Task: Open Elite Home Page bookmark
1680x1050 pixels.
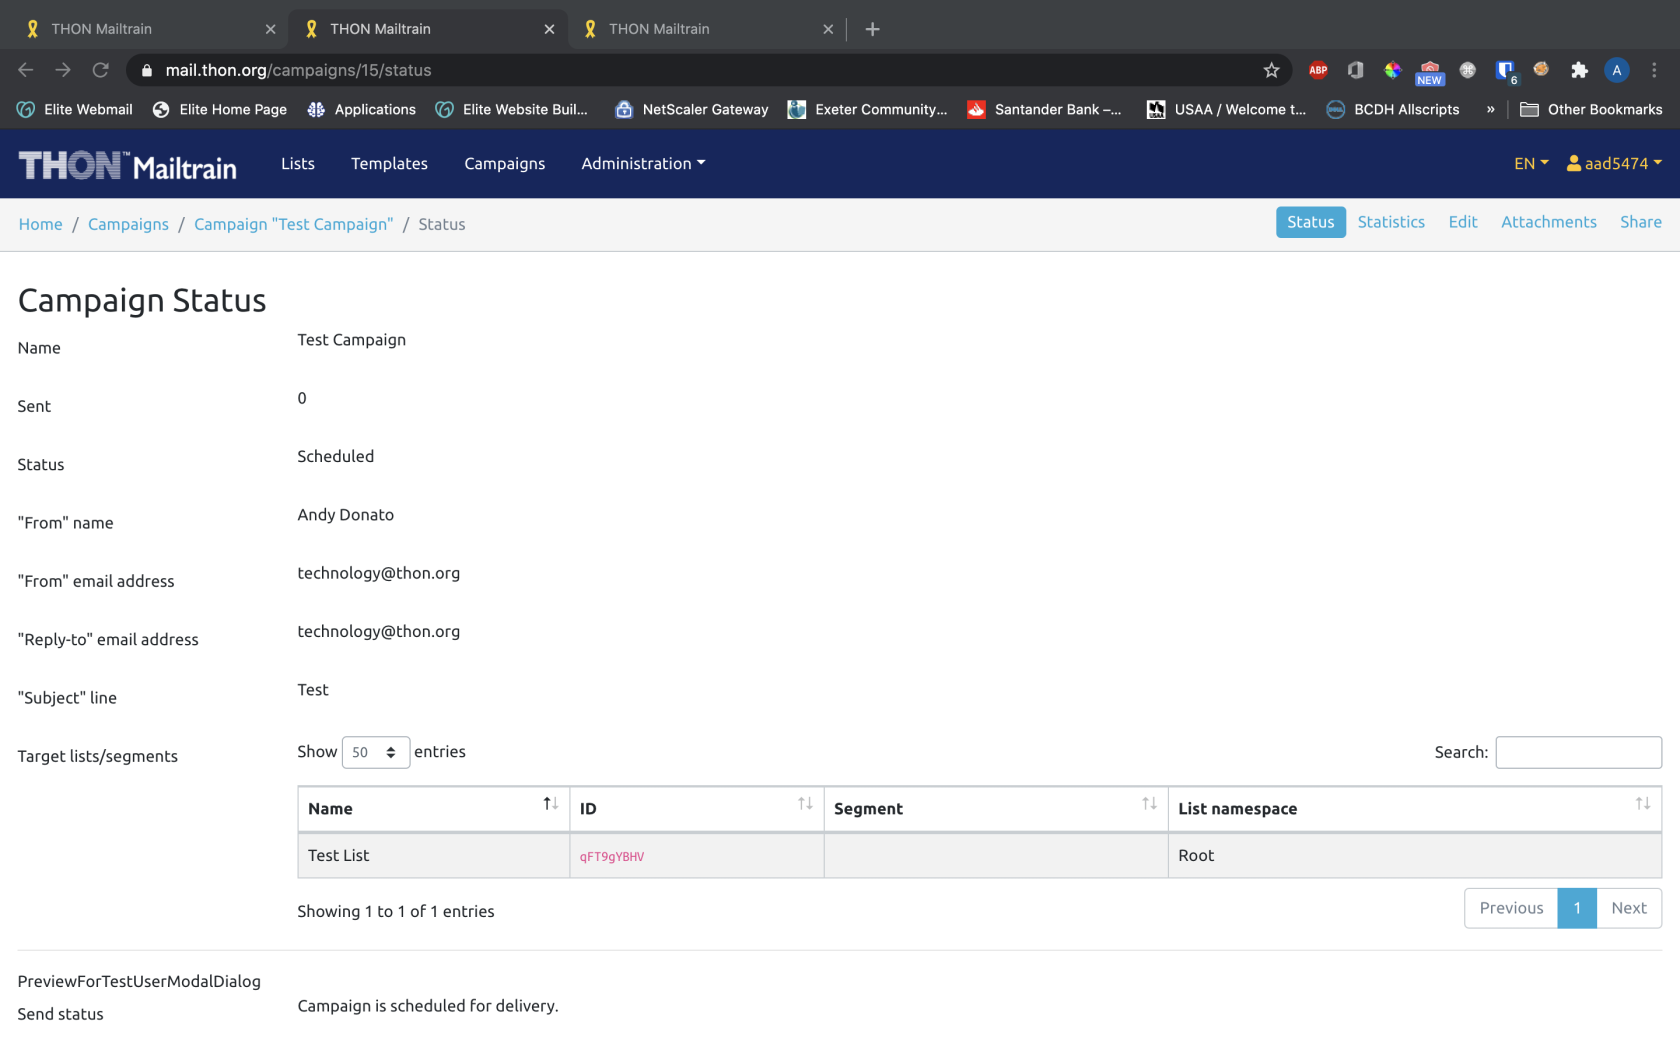Action: 220,109
